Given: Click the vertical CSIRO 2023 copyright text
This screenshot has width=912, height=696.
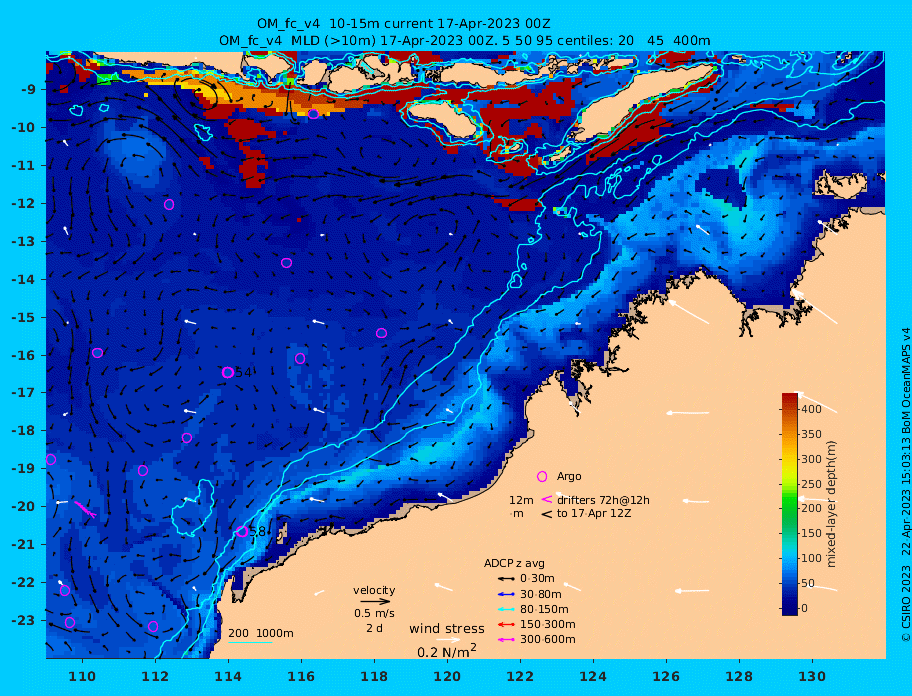Looking at the screenshot, I should [x=905, y=485].
